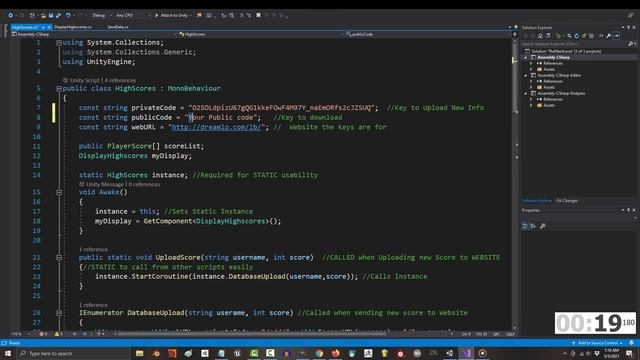
Task: Expand Assets under Assembly-CSharp-firstpass
Action: 531,105
